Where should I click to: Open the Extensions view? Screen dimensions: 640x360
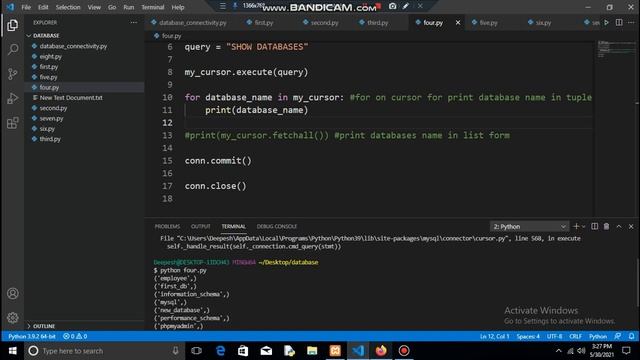pos(13,123)
